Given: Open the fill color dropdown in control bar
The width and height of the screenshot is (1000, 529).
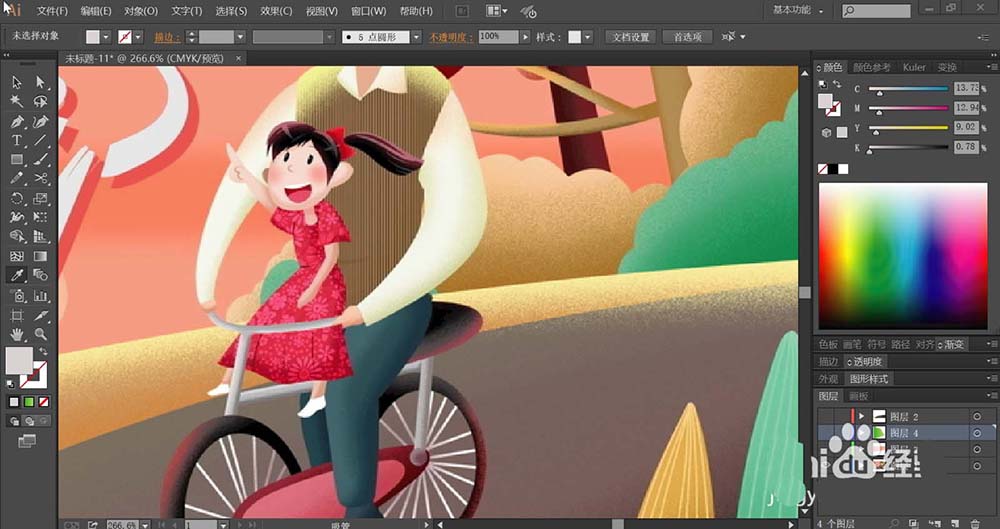Looking at the screenshot, I should (x=106, y=37).
